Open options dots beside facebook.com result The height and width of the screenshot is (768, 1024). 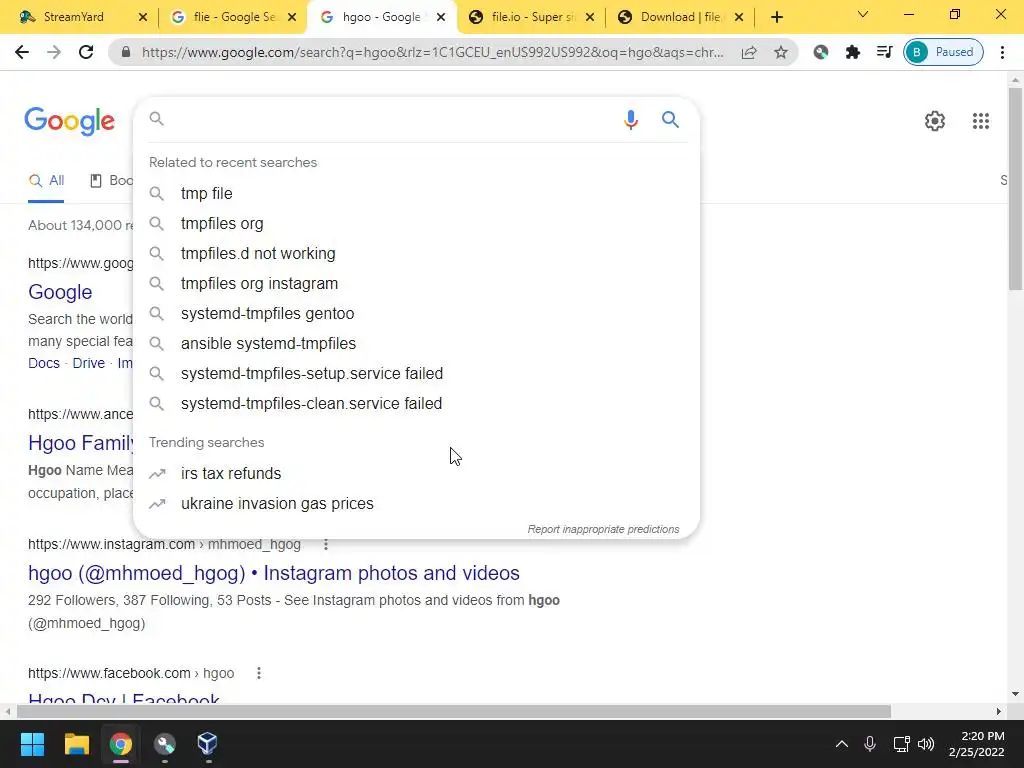coord(259,673)
